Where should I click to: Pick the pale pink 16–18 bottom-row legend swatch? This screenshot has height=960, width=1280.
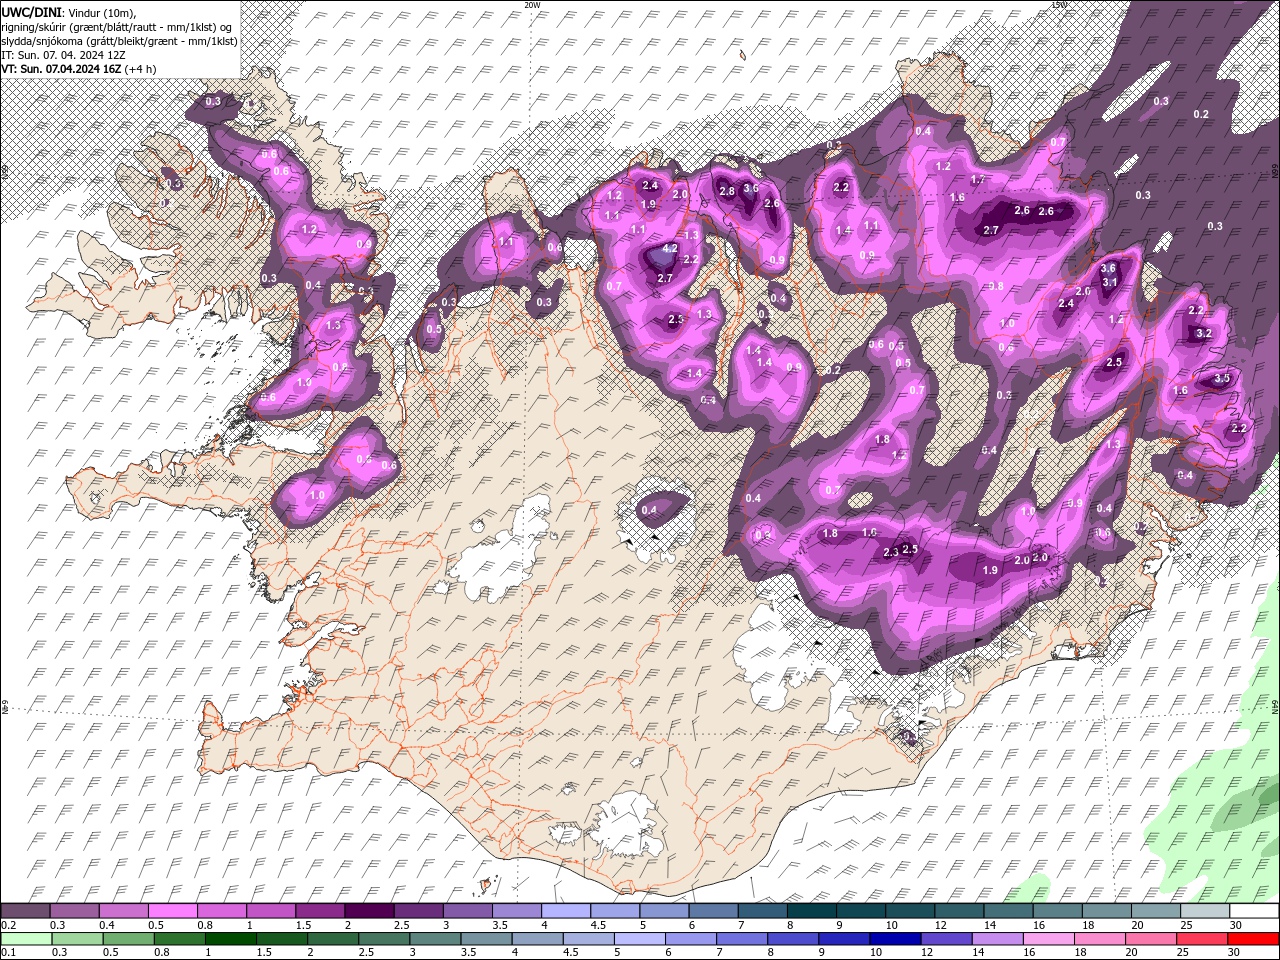coord(1048,939)
